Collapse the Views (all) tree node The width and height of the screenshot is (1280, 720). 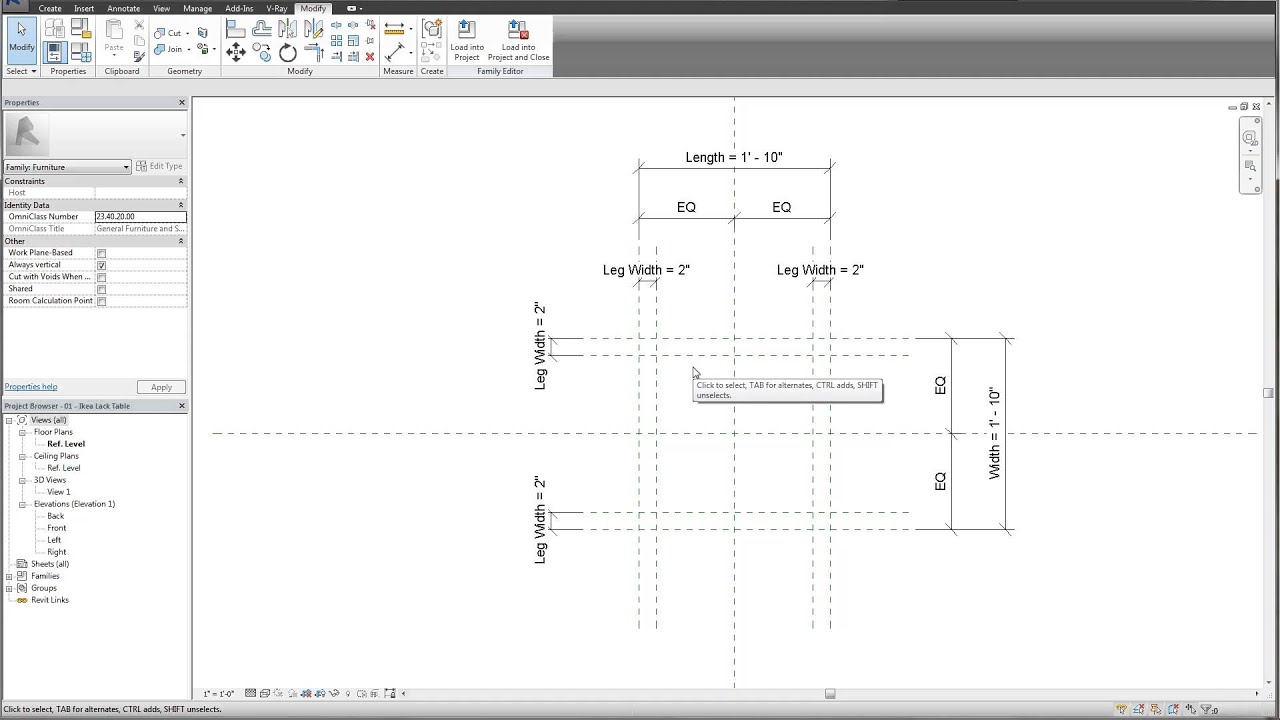10,419
